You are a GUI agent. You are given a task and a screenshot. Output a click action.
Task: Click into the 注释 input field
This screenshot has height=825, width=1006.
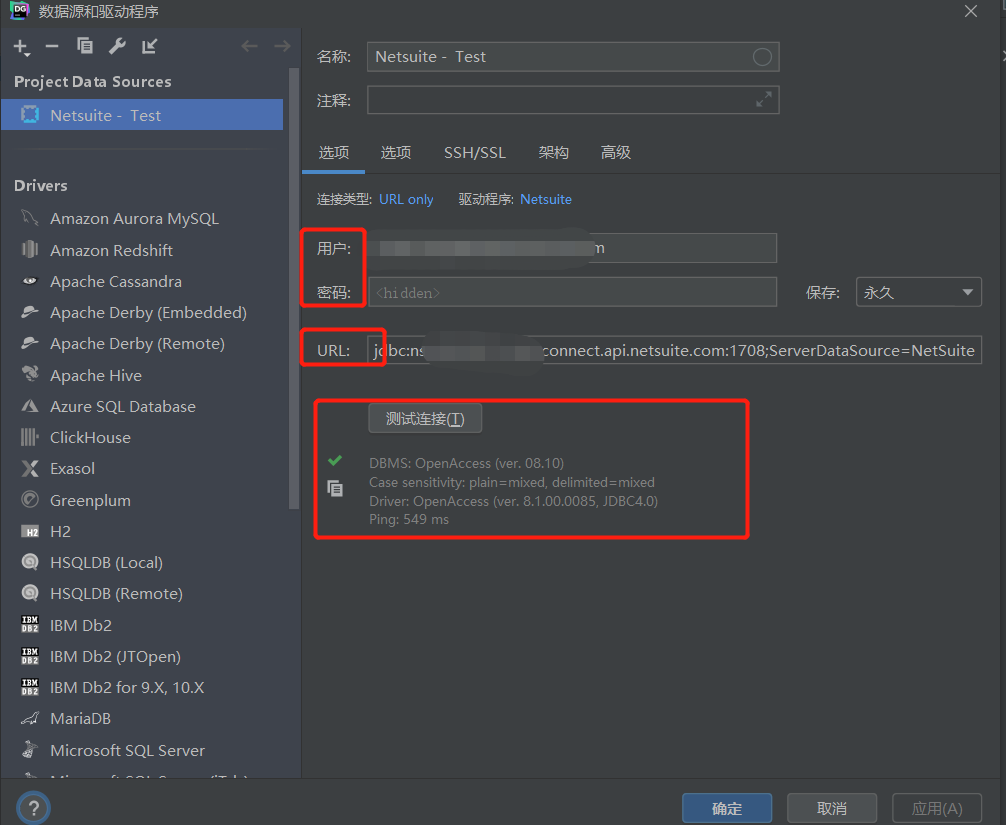click(573, 100)
